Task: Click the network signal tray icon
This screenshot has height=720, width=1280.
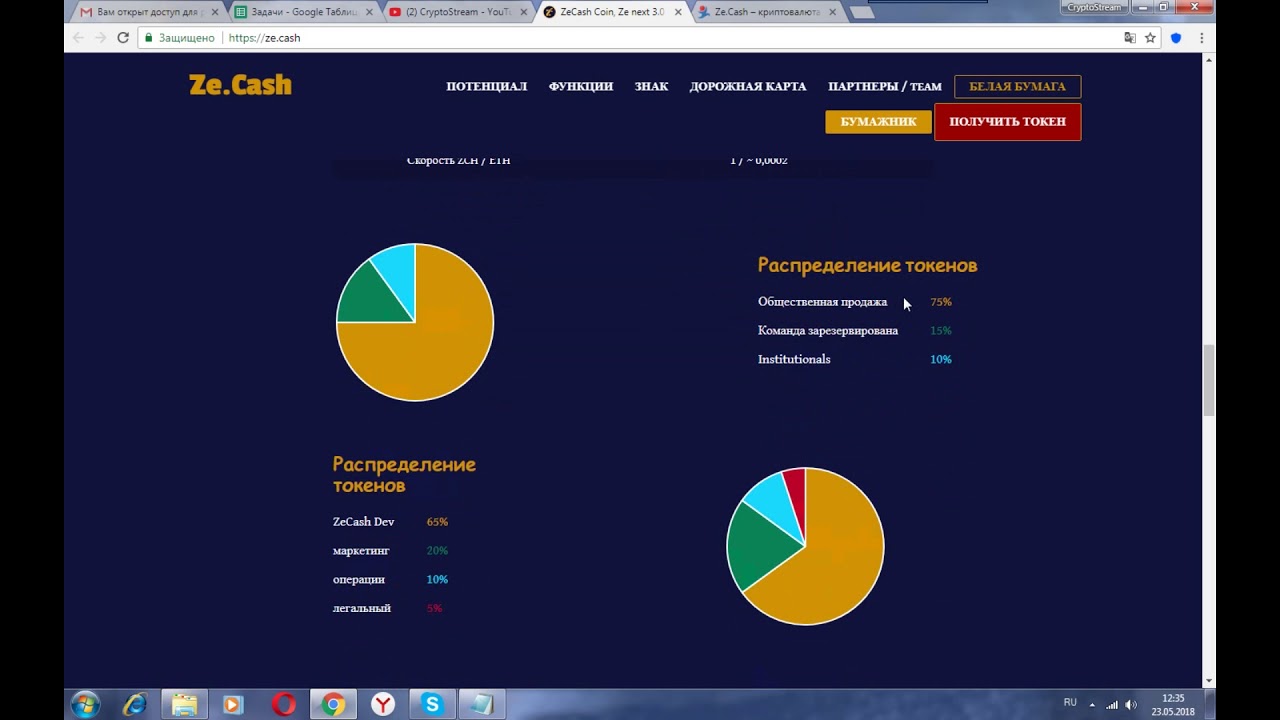Action: 1112,705
